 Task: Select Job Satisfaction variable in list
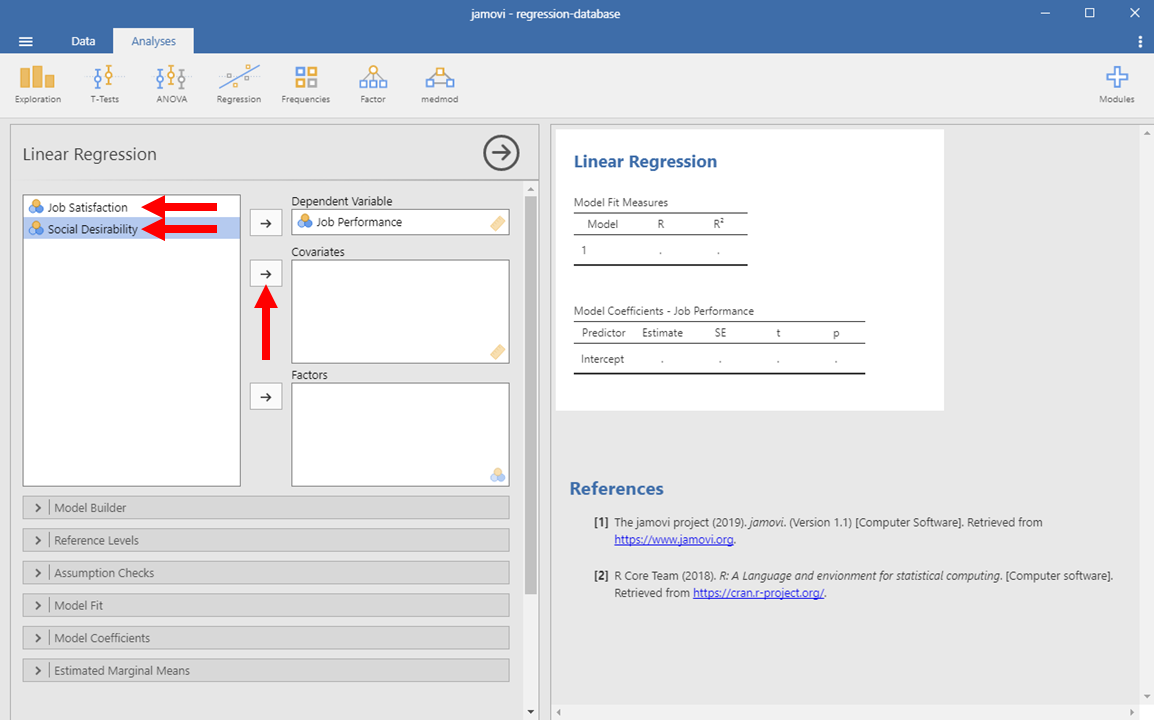[88, 207]
